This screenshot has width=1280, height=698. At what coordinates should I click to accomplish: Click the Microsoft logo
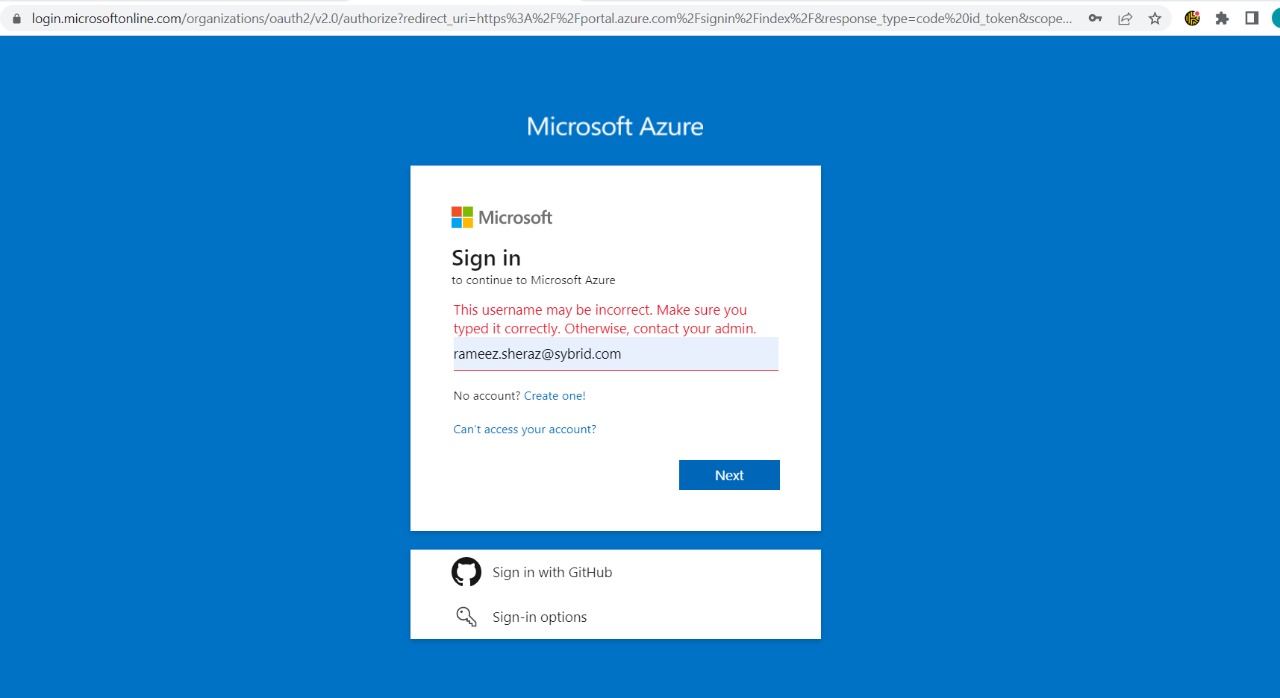coord(502,217)
